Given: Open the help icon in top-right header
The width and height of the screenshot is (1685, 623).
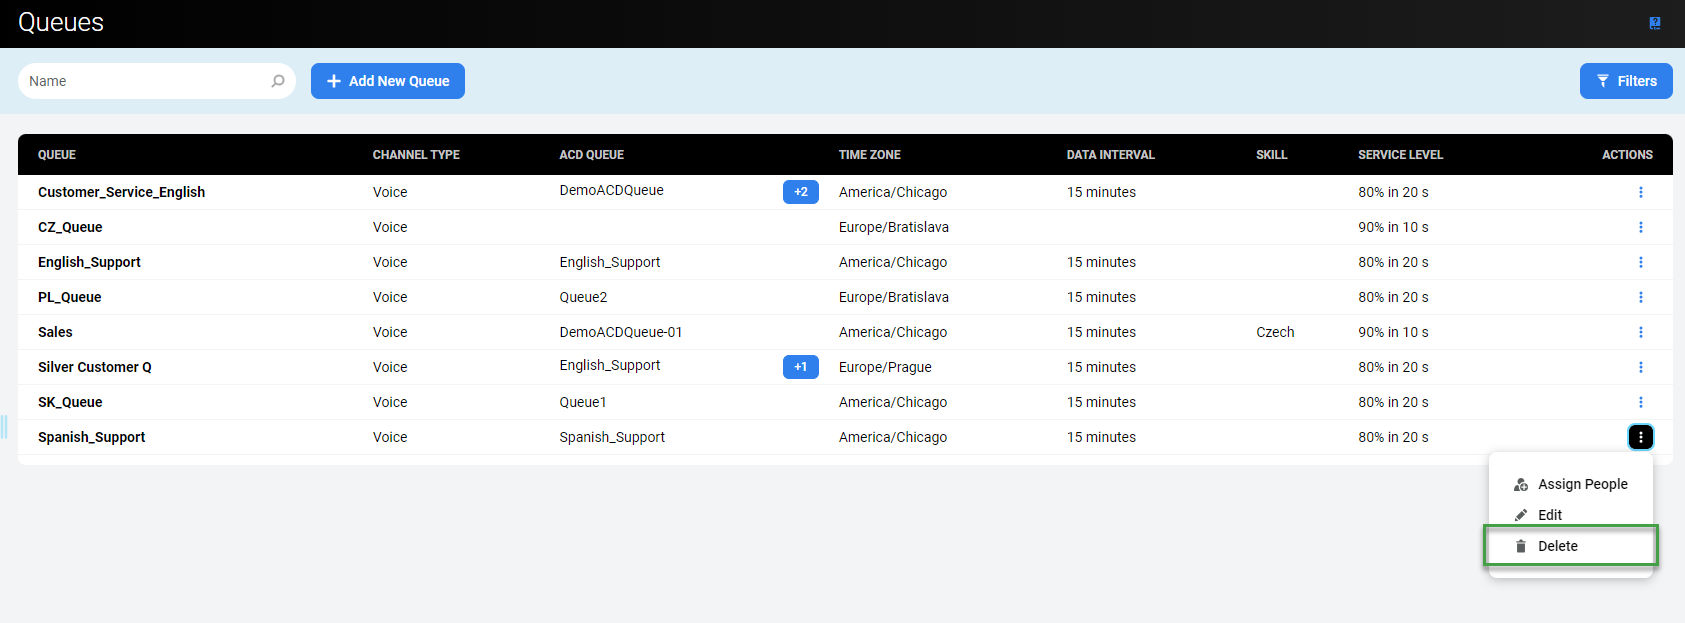Looking at the screenshot, I should pyautogui.click(x=1655, y=23).
